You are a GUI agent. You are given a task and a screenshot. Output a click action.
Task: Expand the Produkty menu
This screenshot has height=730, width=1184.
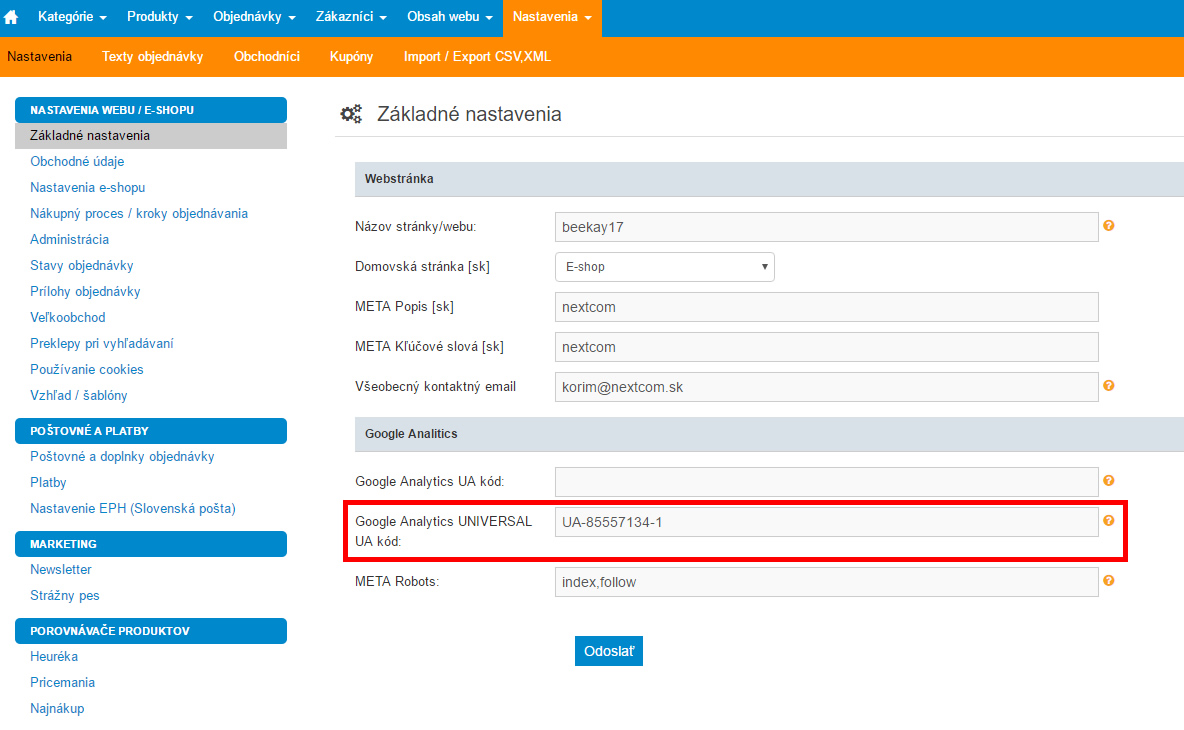(x=160, y=18)
